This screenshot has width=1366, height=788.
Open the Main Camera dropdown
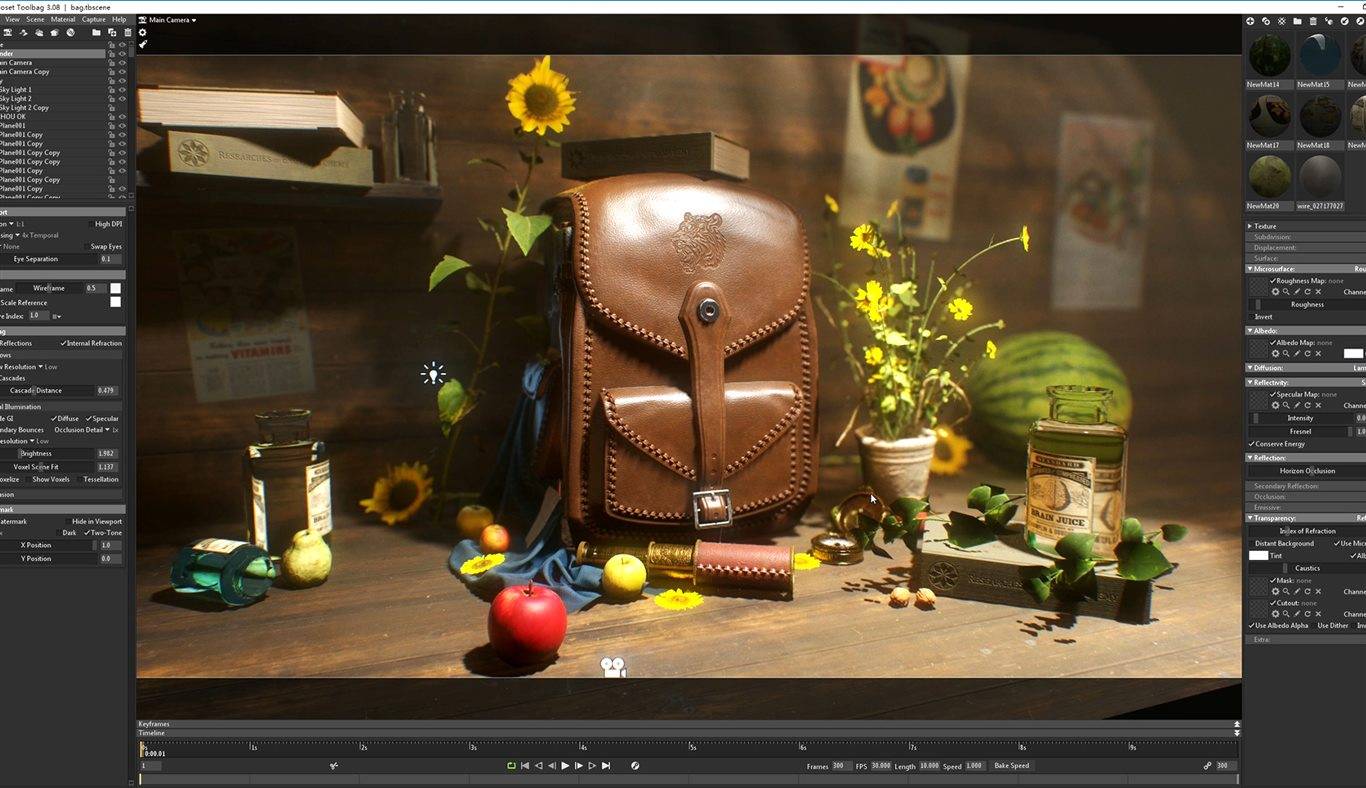[172, 20]
